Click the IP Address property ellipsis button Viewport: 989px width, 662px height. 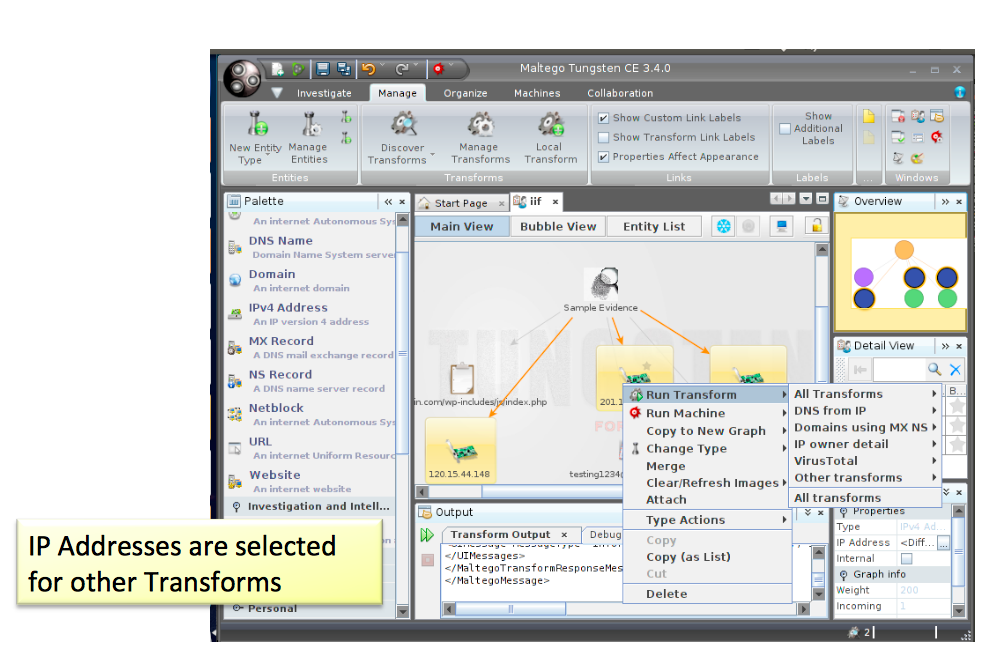pyautogui.click(x=944, y=543)
